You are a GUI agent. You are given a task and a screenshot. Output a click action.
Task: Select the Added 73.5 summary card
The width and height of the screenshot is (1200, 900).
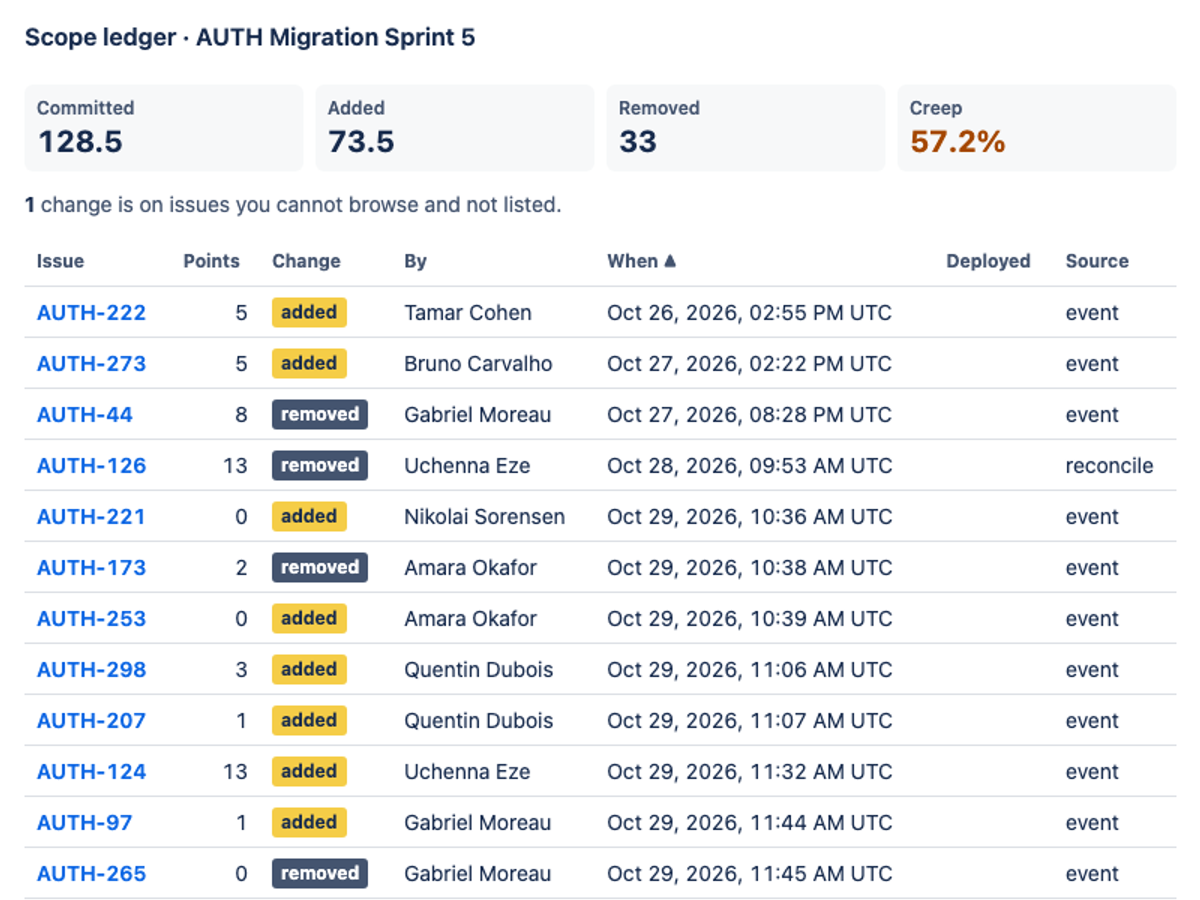[455, 128]
